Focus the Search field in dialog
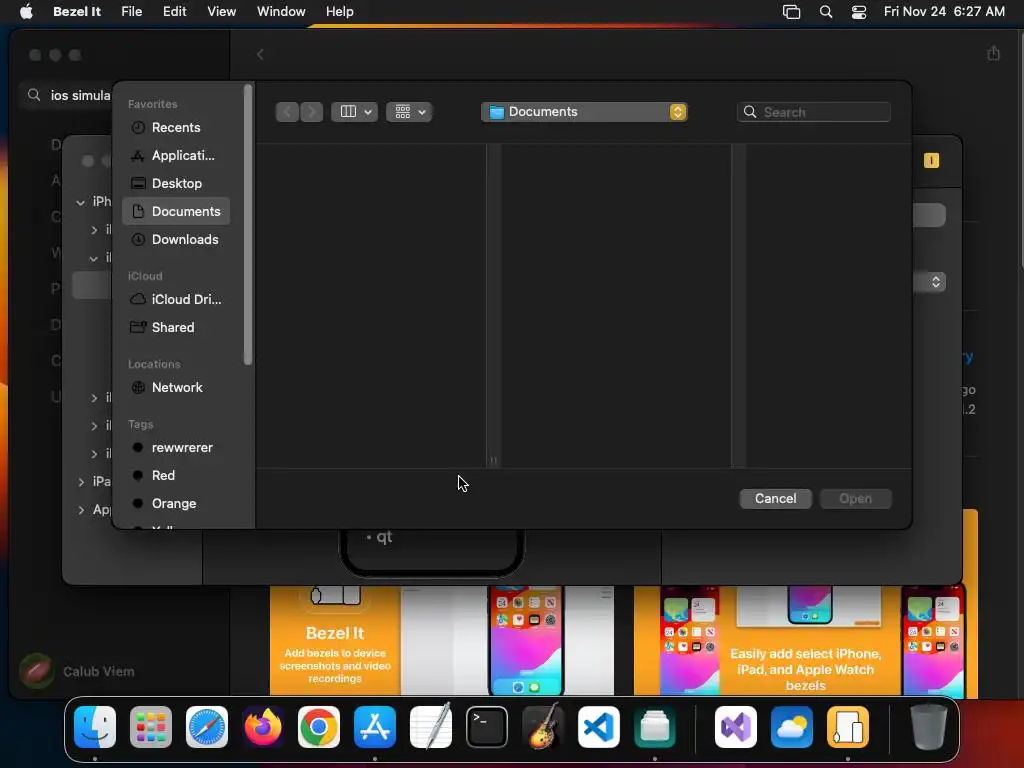 [814, 112]
